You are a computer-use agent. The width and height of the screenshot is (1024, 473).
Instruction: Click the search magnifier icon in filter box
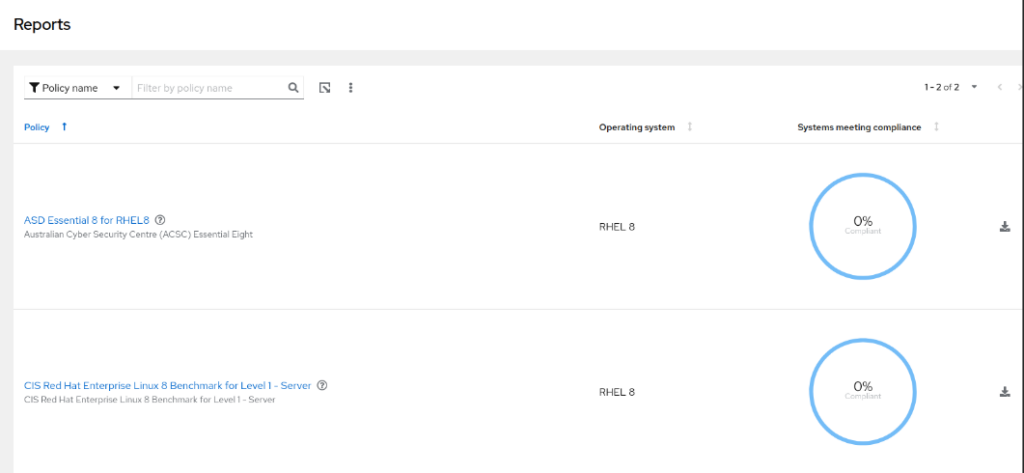[293, 88]
